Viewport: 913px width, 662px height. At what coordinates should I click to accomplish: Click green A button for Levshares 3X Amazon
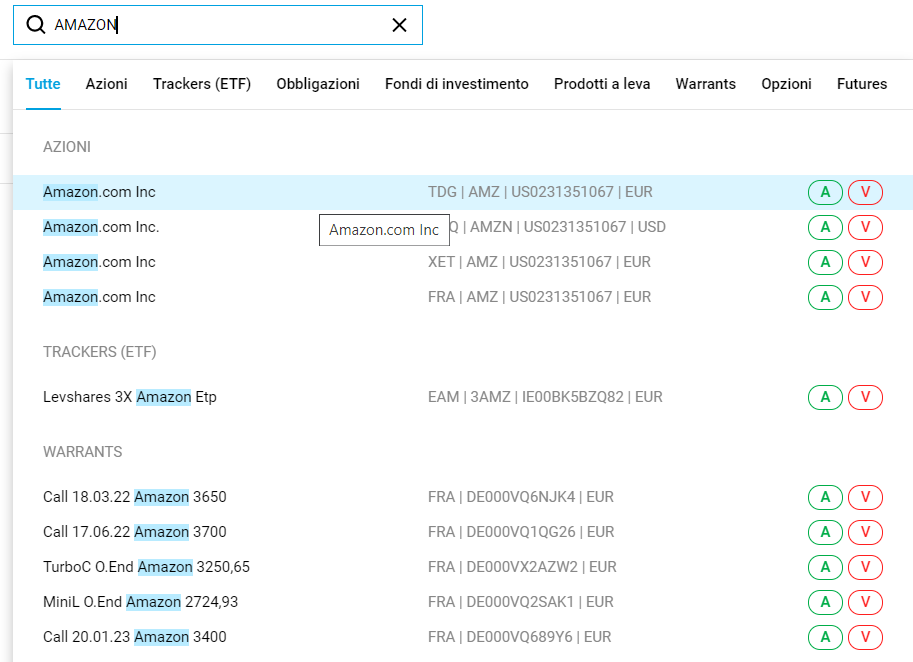point(825,397)
